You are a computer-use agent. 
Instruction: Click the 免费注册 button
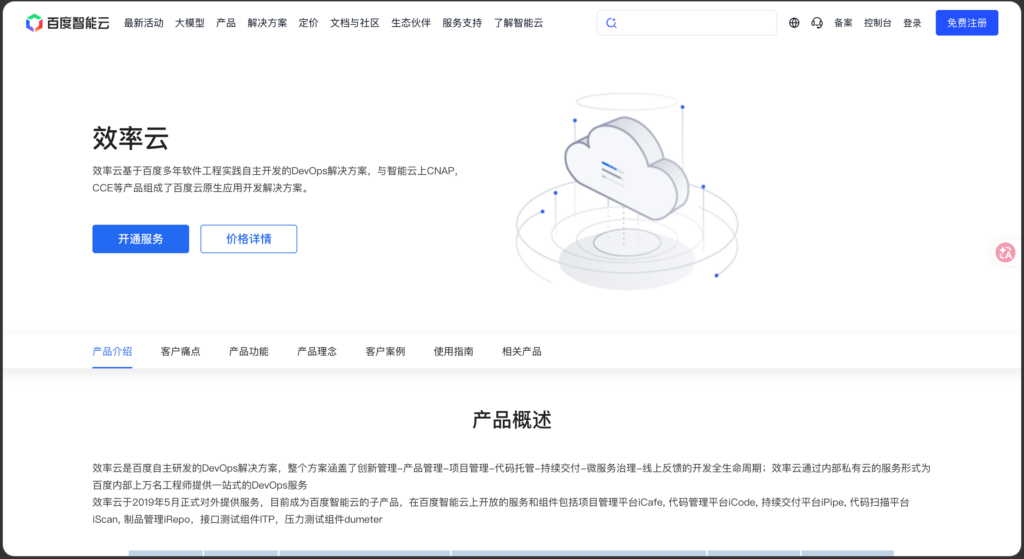(x=967, y=23)
